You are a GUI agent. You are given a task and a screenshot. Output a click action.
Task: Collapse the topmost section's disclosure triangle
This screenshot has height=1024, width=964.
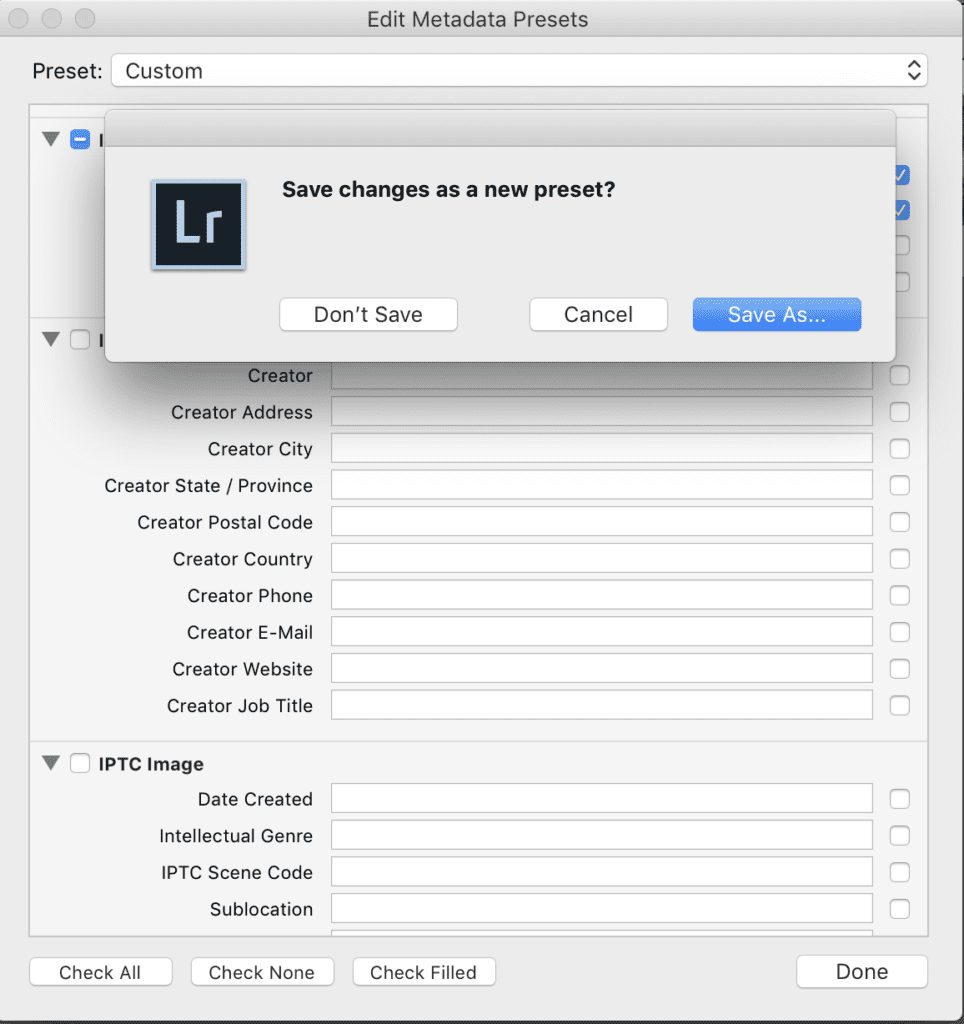coord(50,139)
